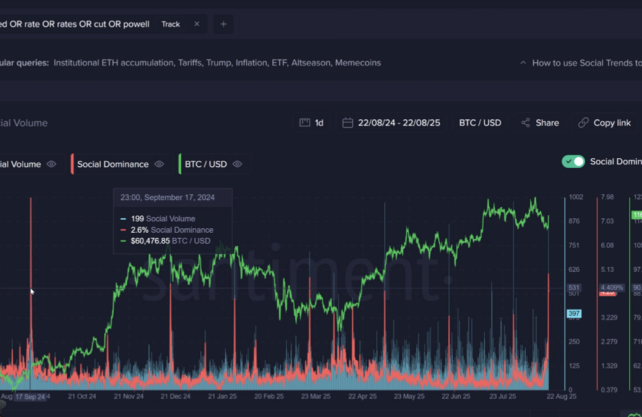Open the BTC / USD asset selector
Image resolution: width=642 pixels, height=417 pixels.
tap(480, 123)
